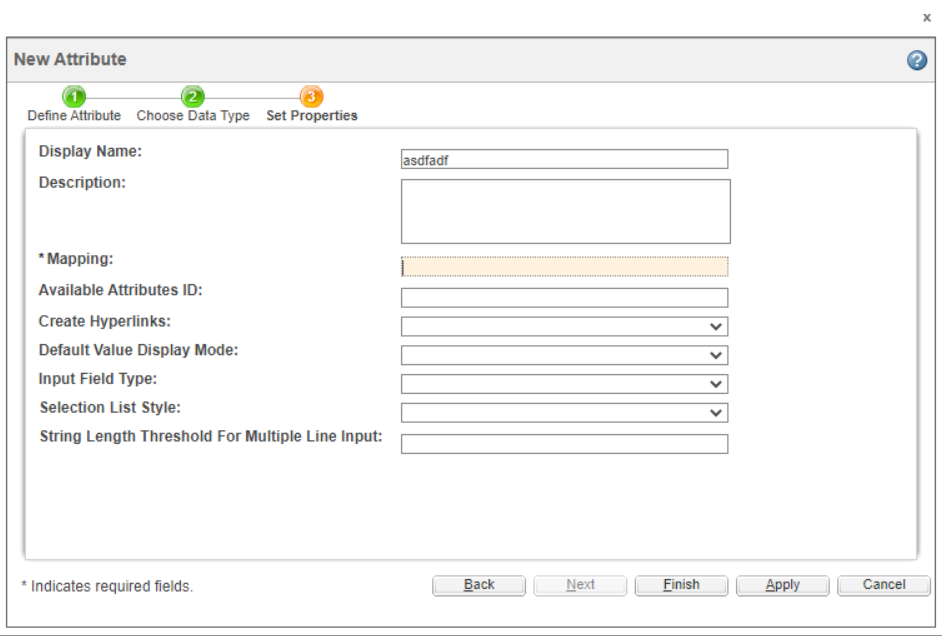The image size is (942, 636).
Task: Open the Input Field Type dropdown
Action: 565,384
